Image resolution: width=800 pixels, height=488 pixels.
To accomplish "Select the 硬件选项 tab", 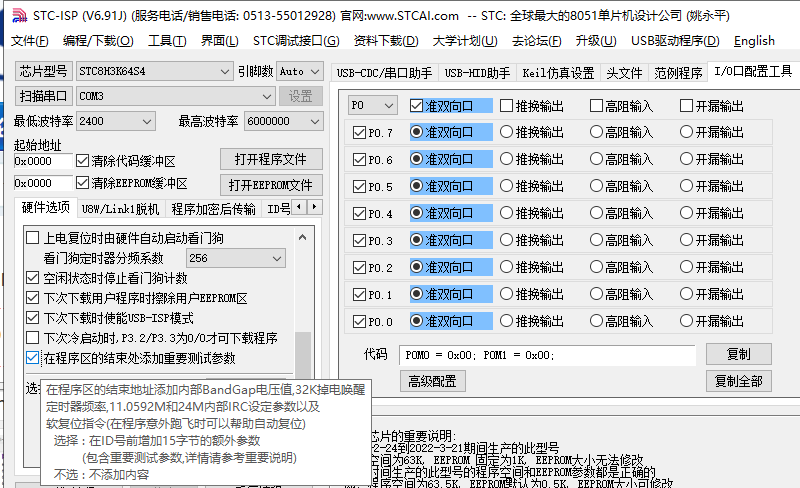I will tap(45, 207).
